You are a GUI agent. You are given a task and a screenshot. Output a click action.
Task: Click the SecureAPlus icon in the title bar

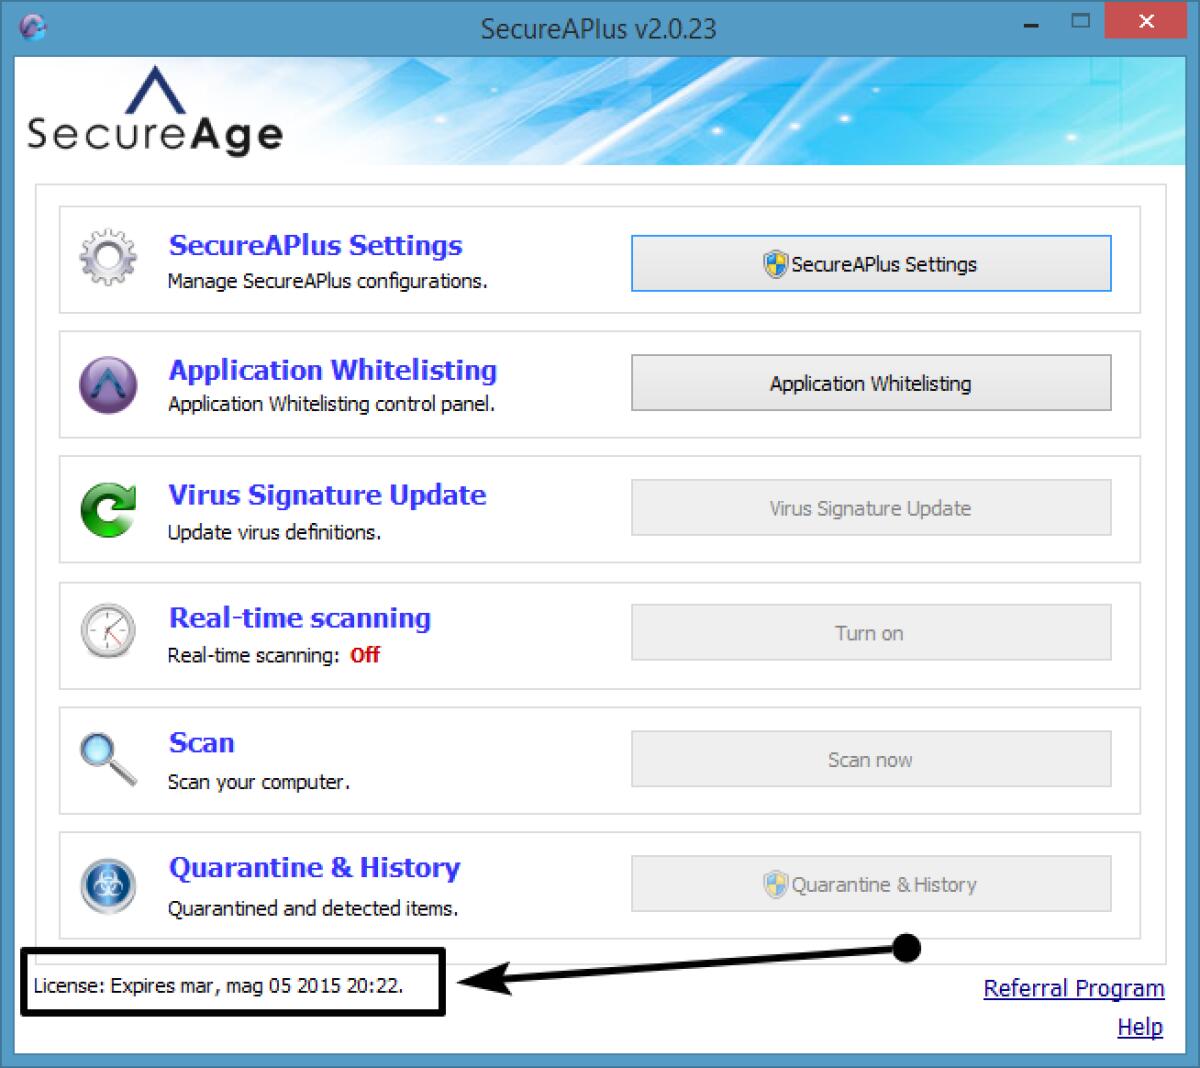coord(33,28)
